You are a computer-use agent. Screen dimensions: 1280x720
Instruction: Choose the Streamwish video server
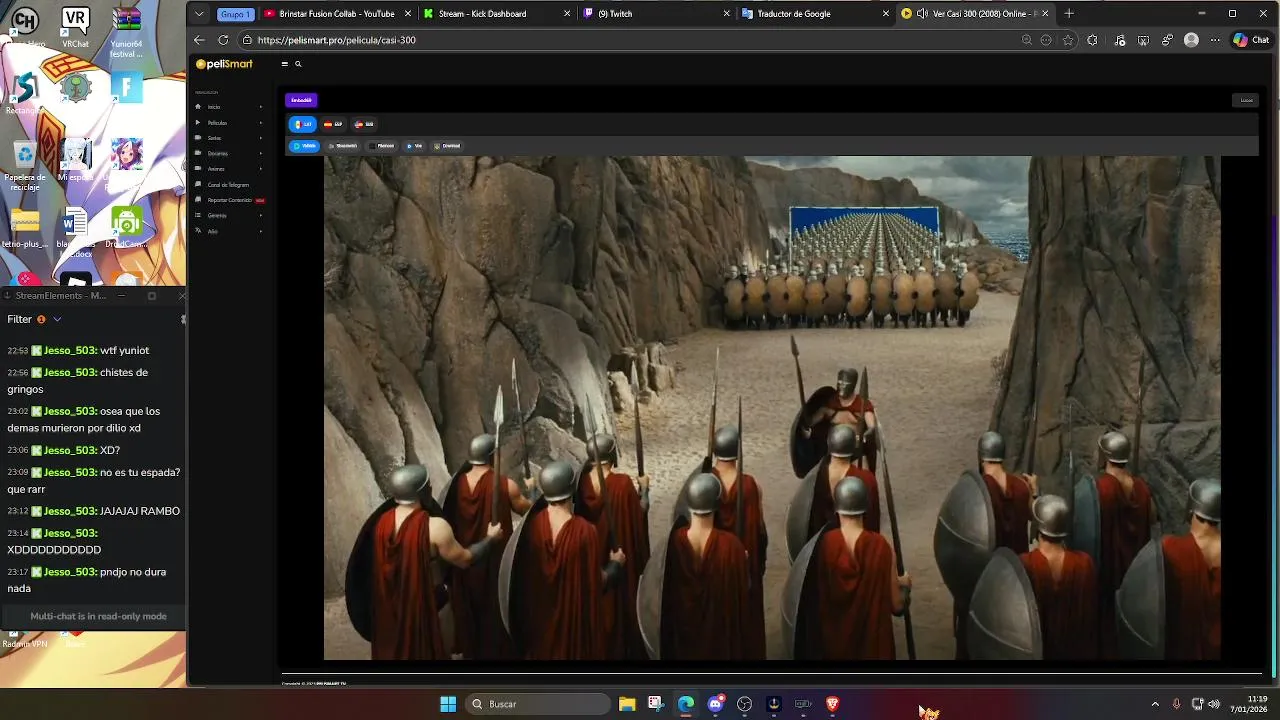point(343,146)
